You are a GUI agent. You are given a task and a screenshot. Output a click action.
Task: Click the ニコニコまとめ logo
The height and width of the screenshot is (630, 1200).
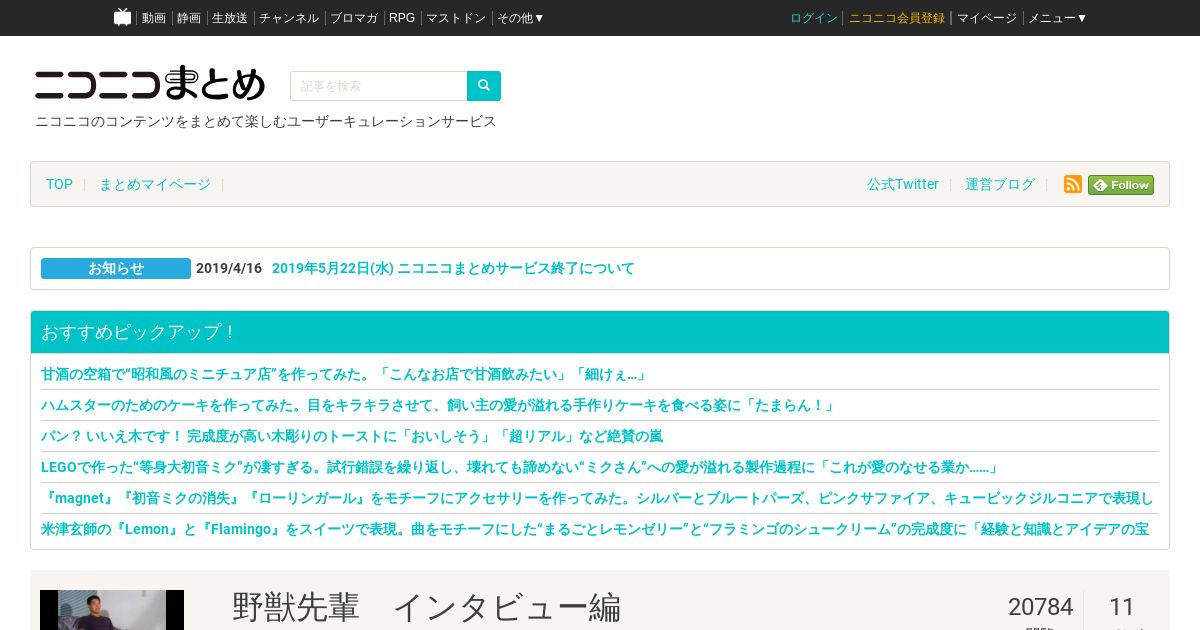click(x=150, y=84)
